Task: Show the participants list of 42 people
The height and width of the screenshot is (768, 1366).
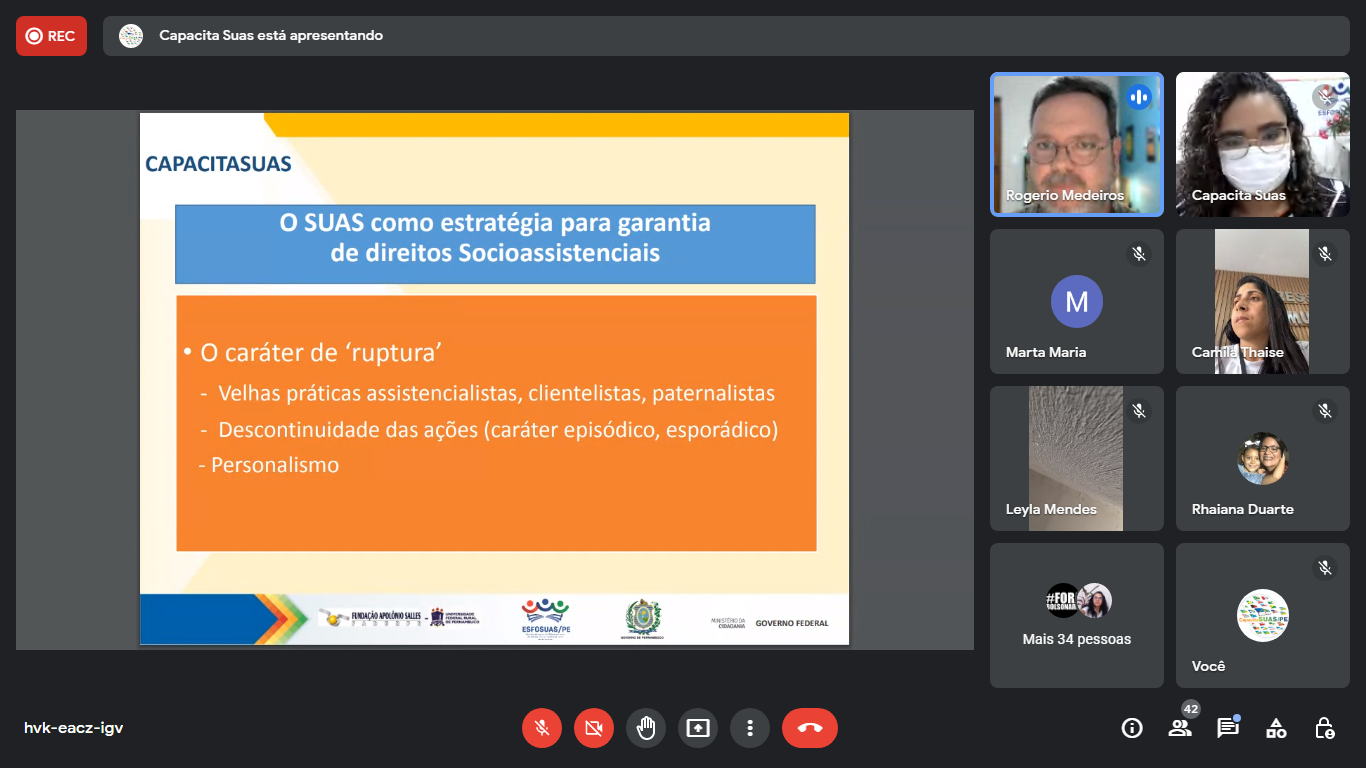Action: tap(1180, 728)
